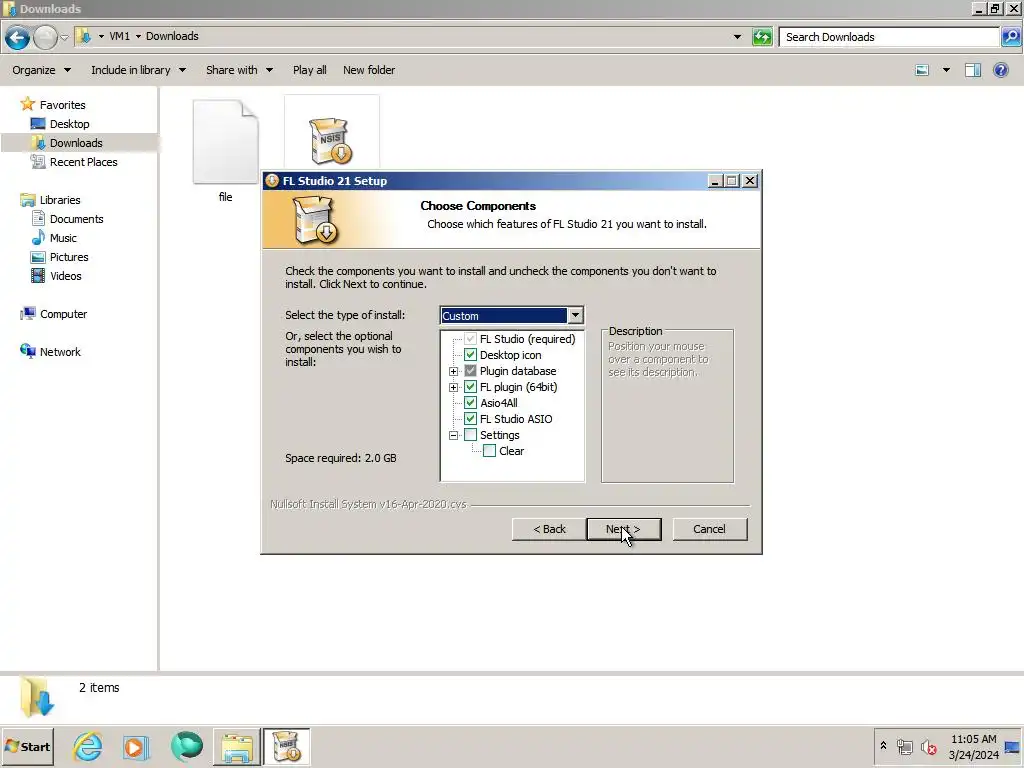This screenshot has height=768, width=1024.
Task: Open the green round app on taskbar
Action: pos(187,746)
